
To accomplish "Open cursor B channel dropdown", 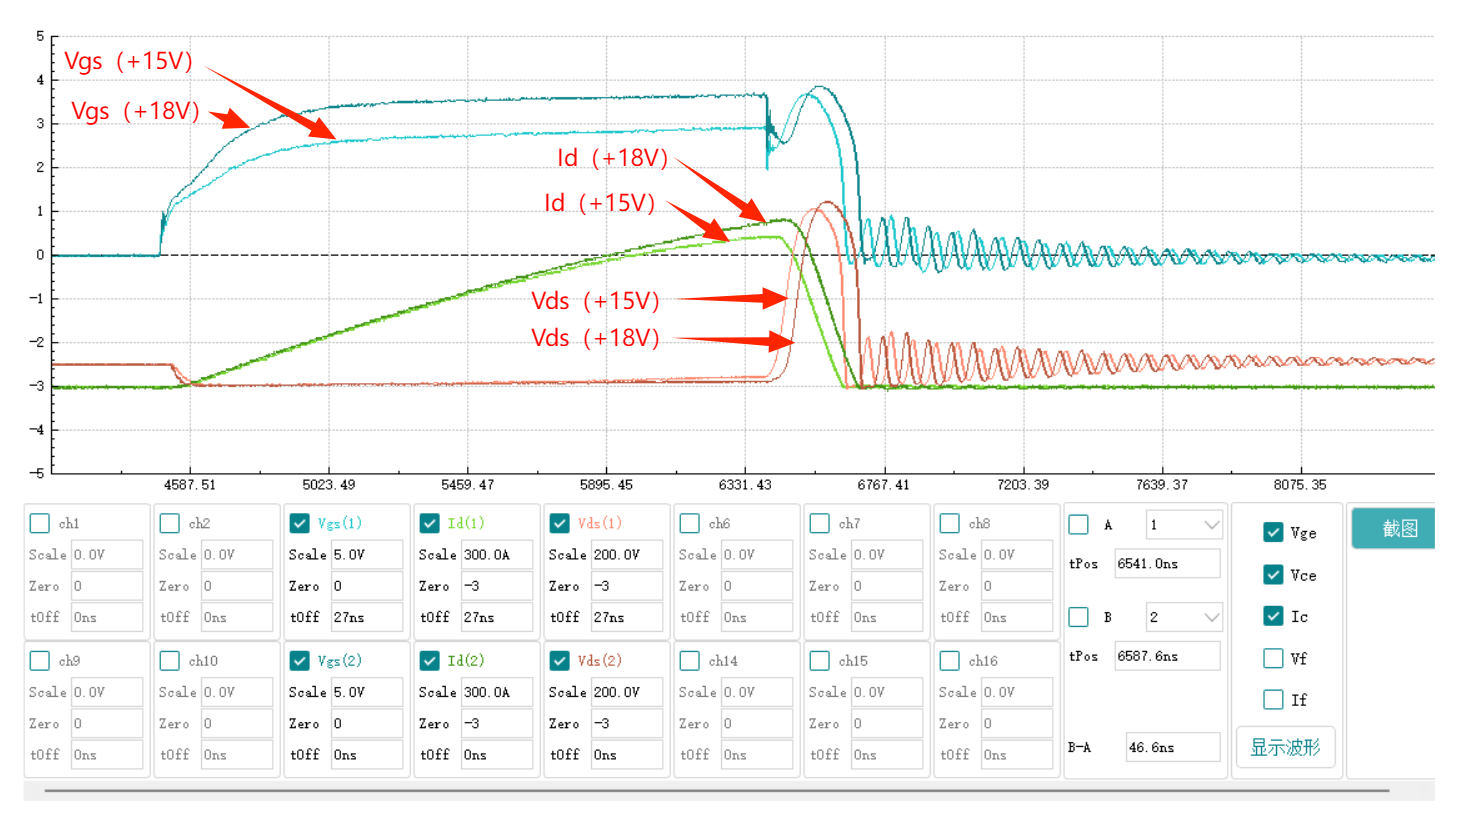I will click(x=1183, y=617).
